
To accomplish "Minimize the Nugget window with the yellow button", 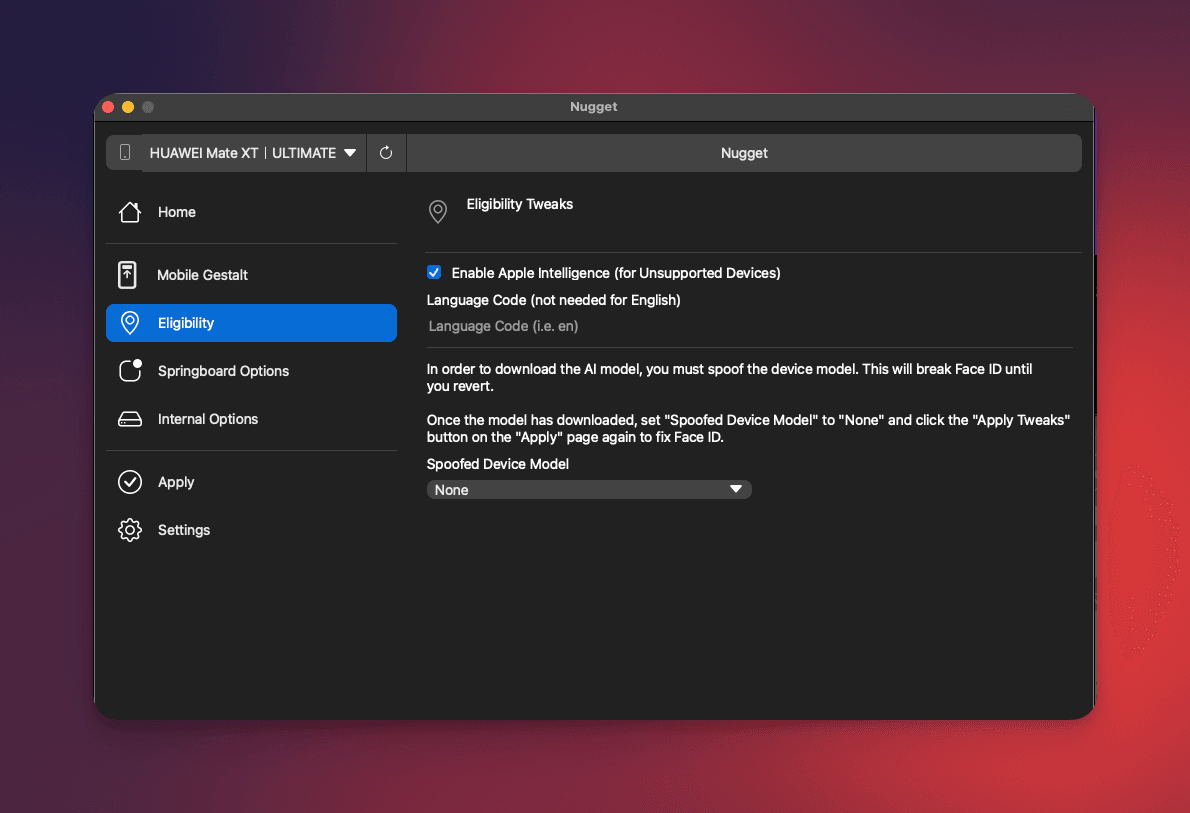I will pyautogui.click(x=128, y=107).
